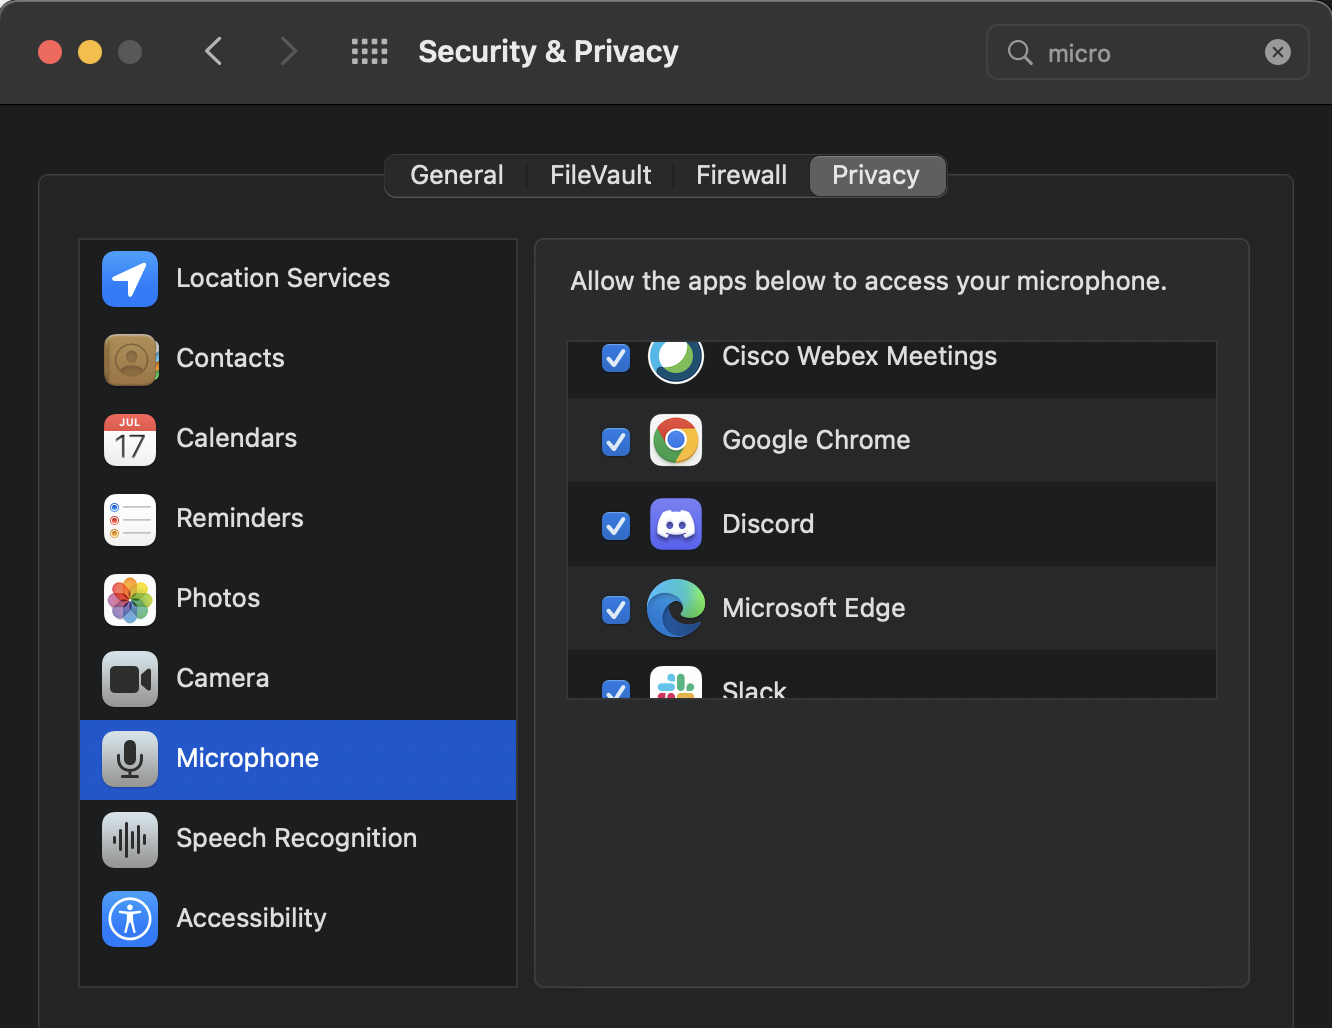Select Microphone label in the privacy list

(x=247, y=758)
